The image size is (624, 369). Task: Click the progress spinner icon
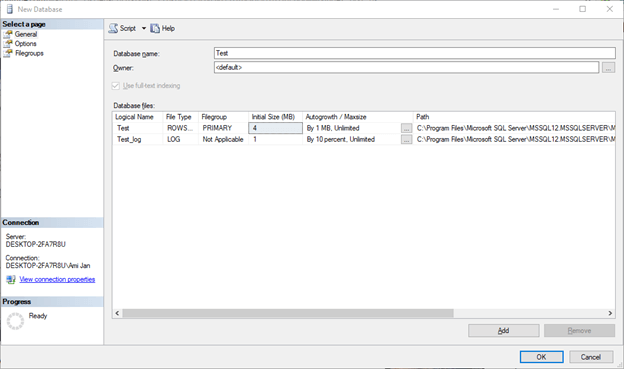click(16, 321)
